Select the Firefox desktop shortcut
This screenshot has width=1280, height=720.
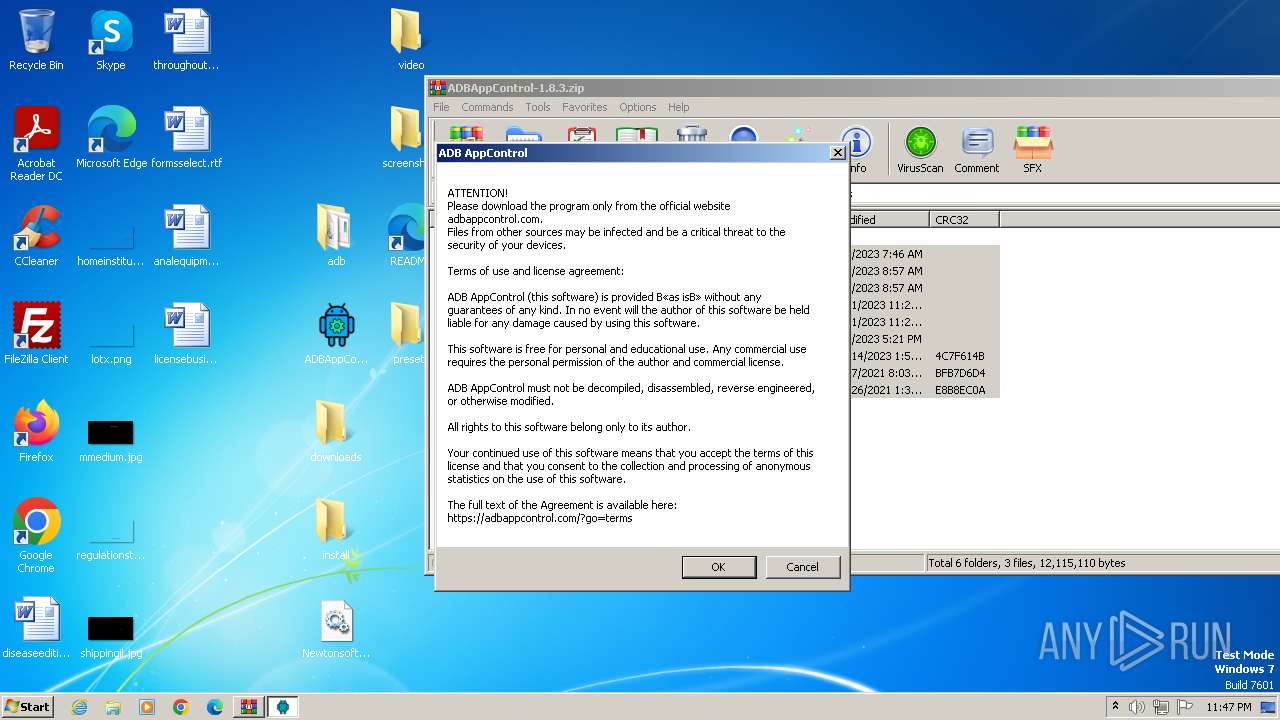click(36, 432)
